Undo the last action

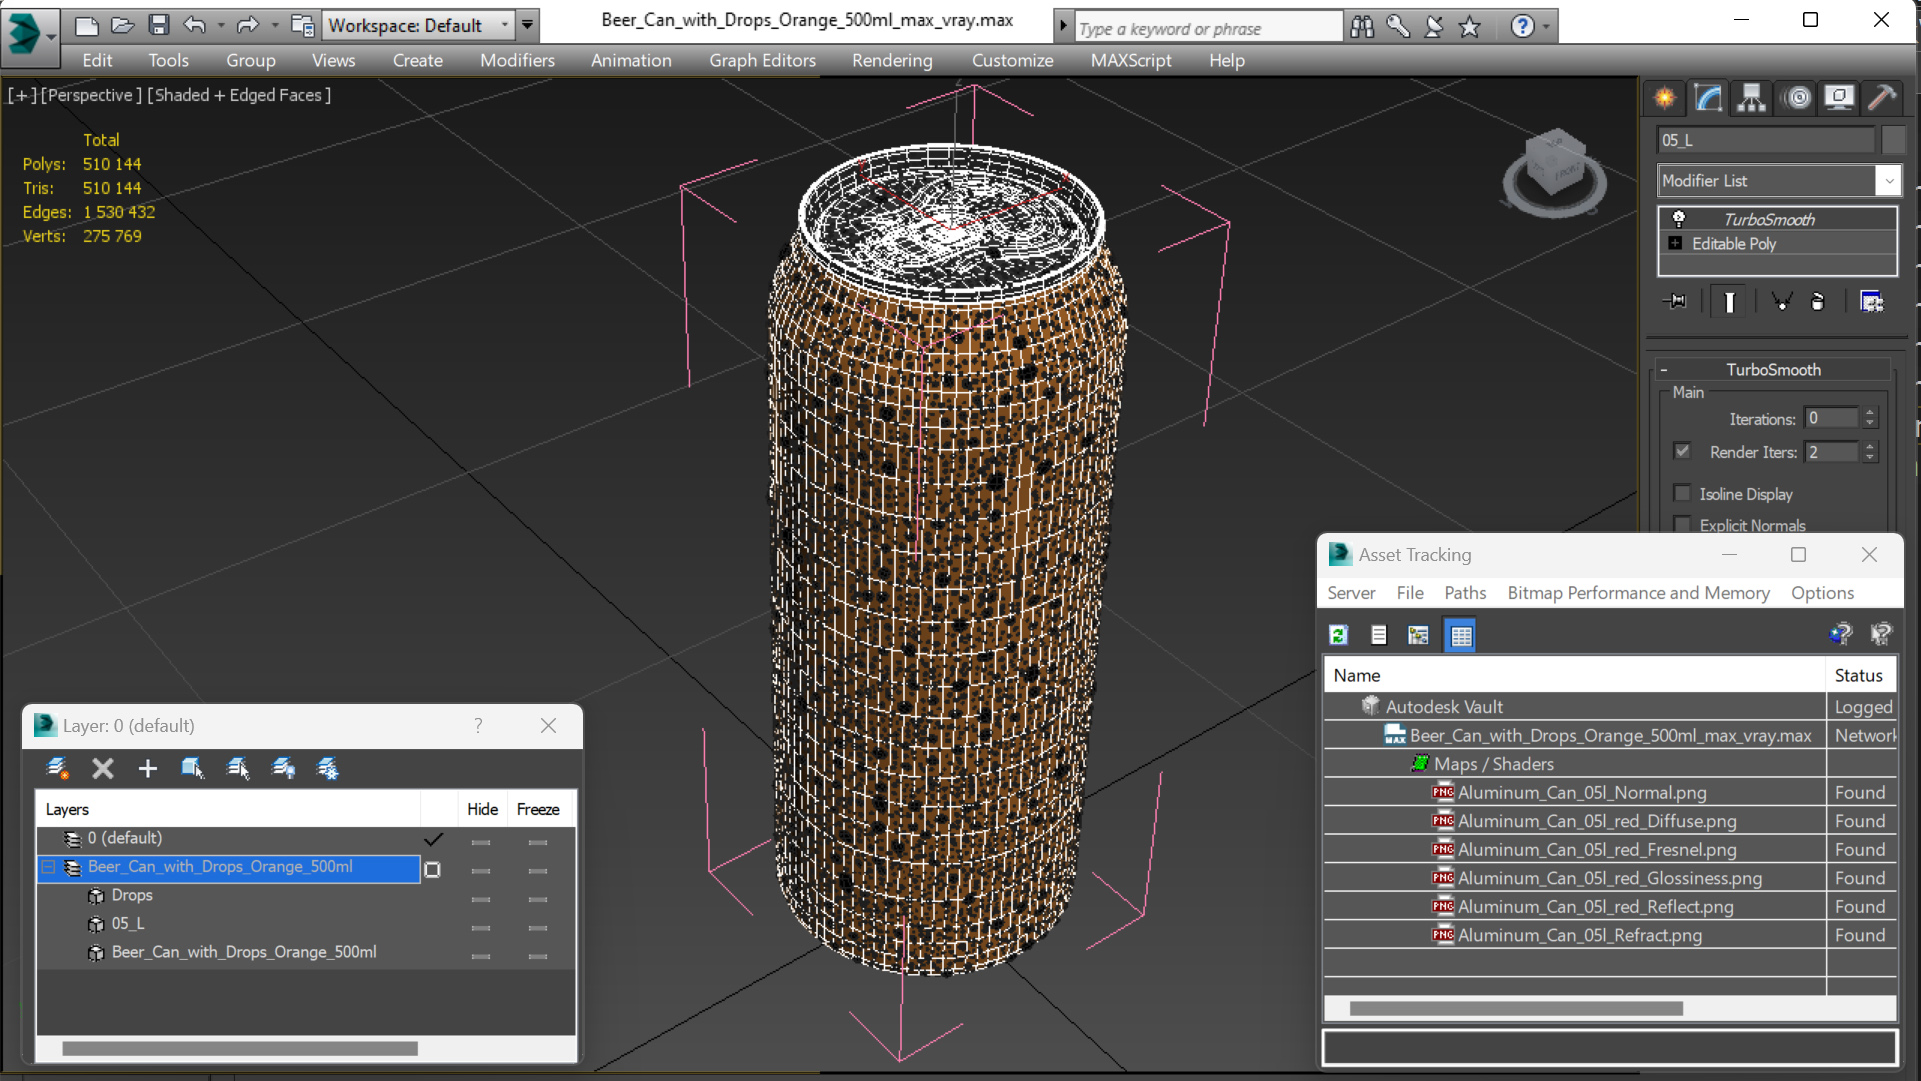[195, 25]
